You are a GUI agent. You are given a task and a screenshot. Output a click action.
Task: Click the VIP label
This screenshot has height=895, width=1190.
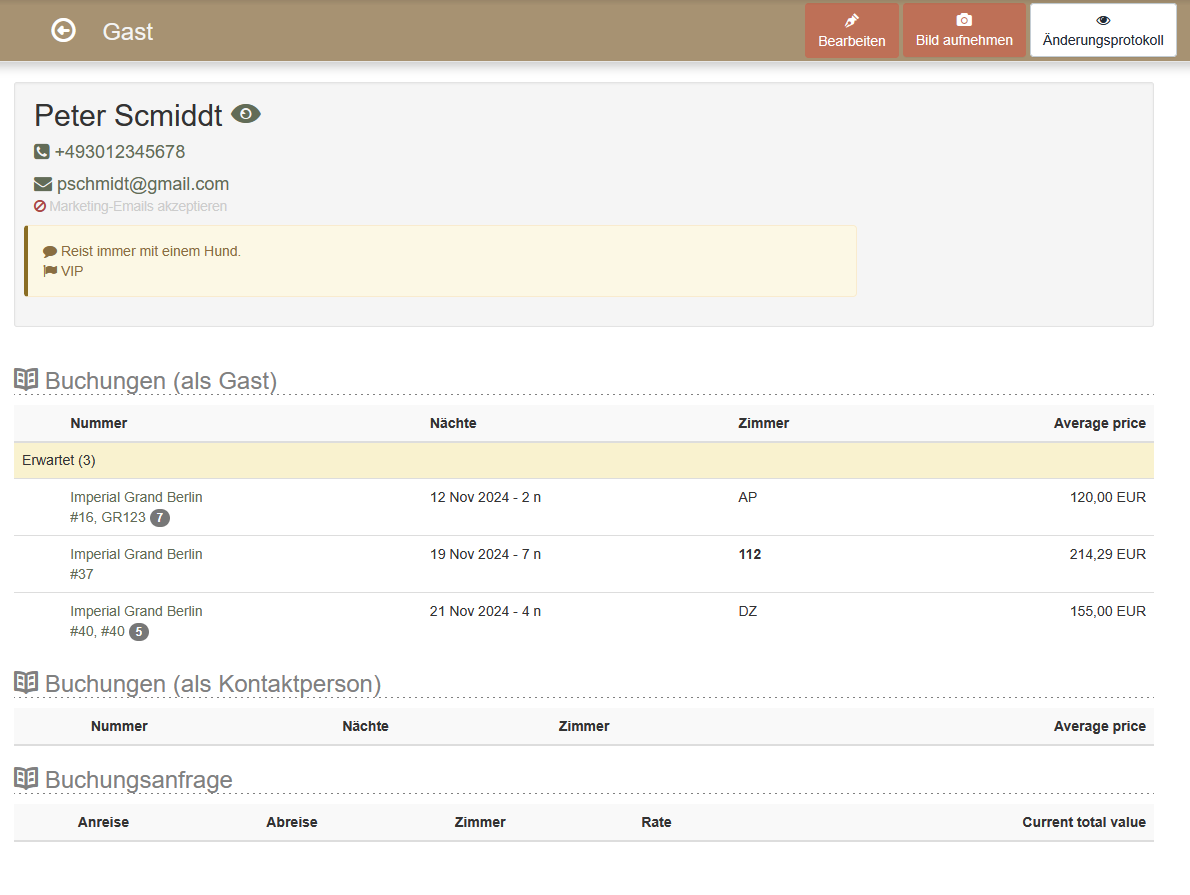72,271
